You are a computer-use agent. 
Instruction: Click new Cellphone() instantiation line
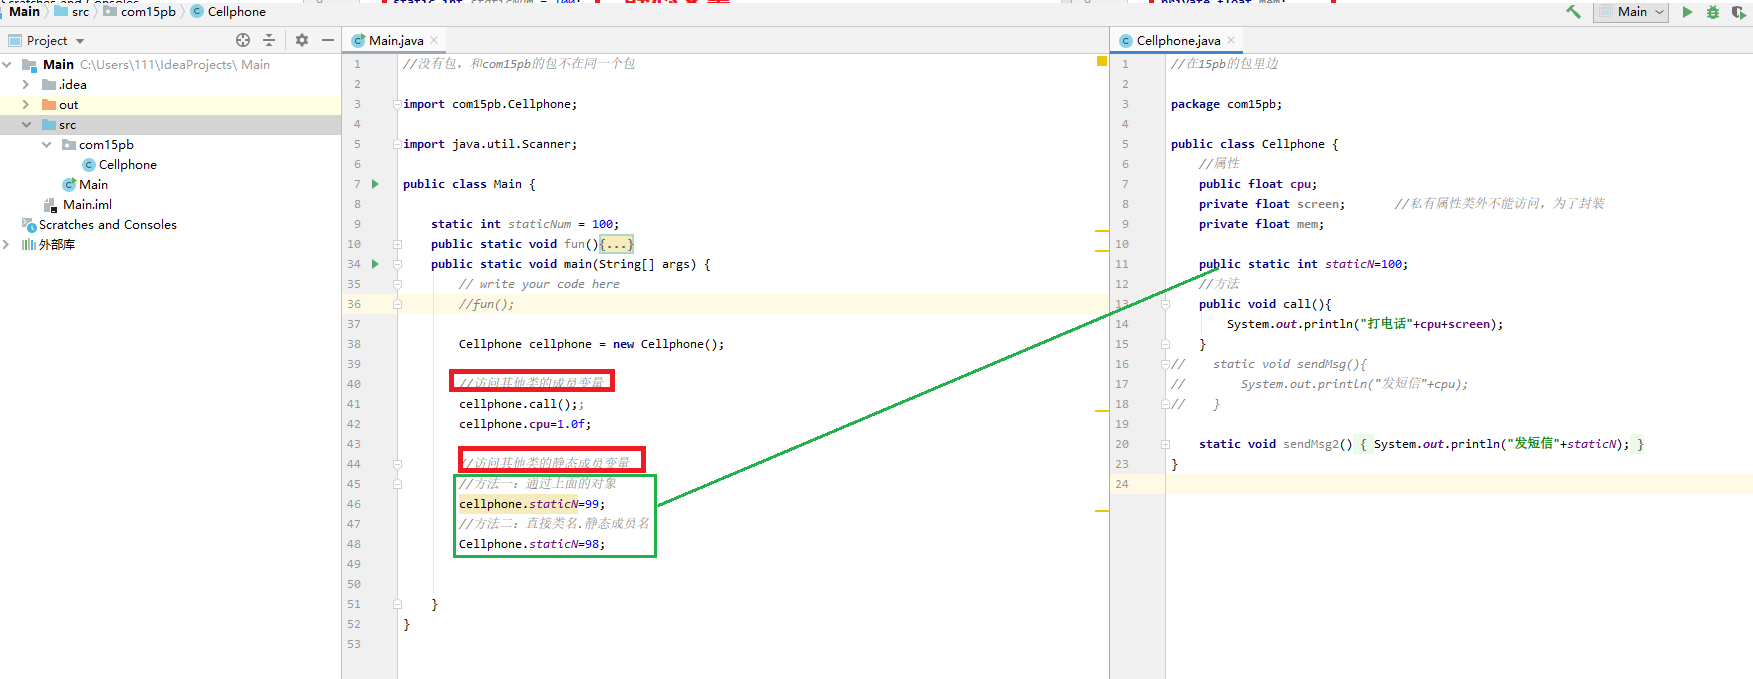click(591, 344)
